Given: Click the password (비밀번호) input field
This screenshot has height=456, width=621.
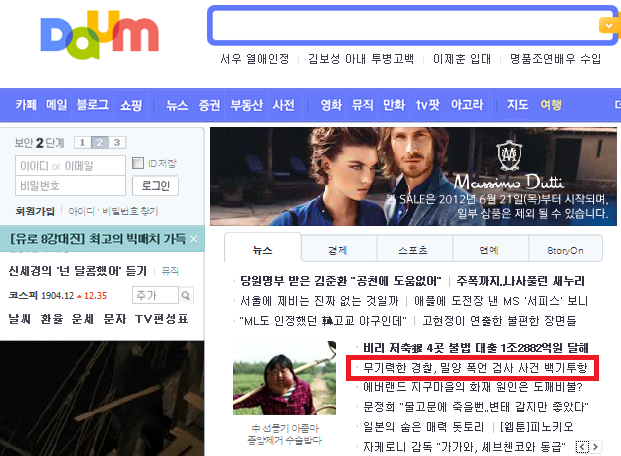Looking at the screenshot, I should tap(70, 185).
